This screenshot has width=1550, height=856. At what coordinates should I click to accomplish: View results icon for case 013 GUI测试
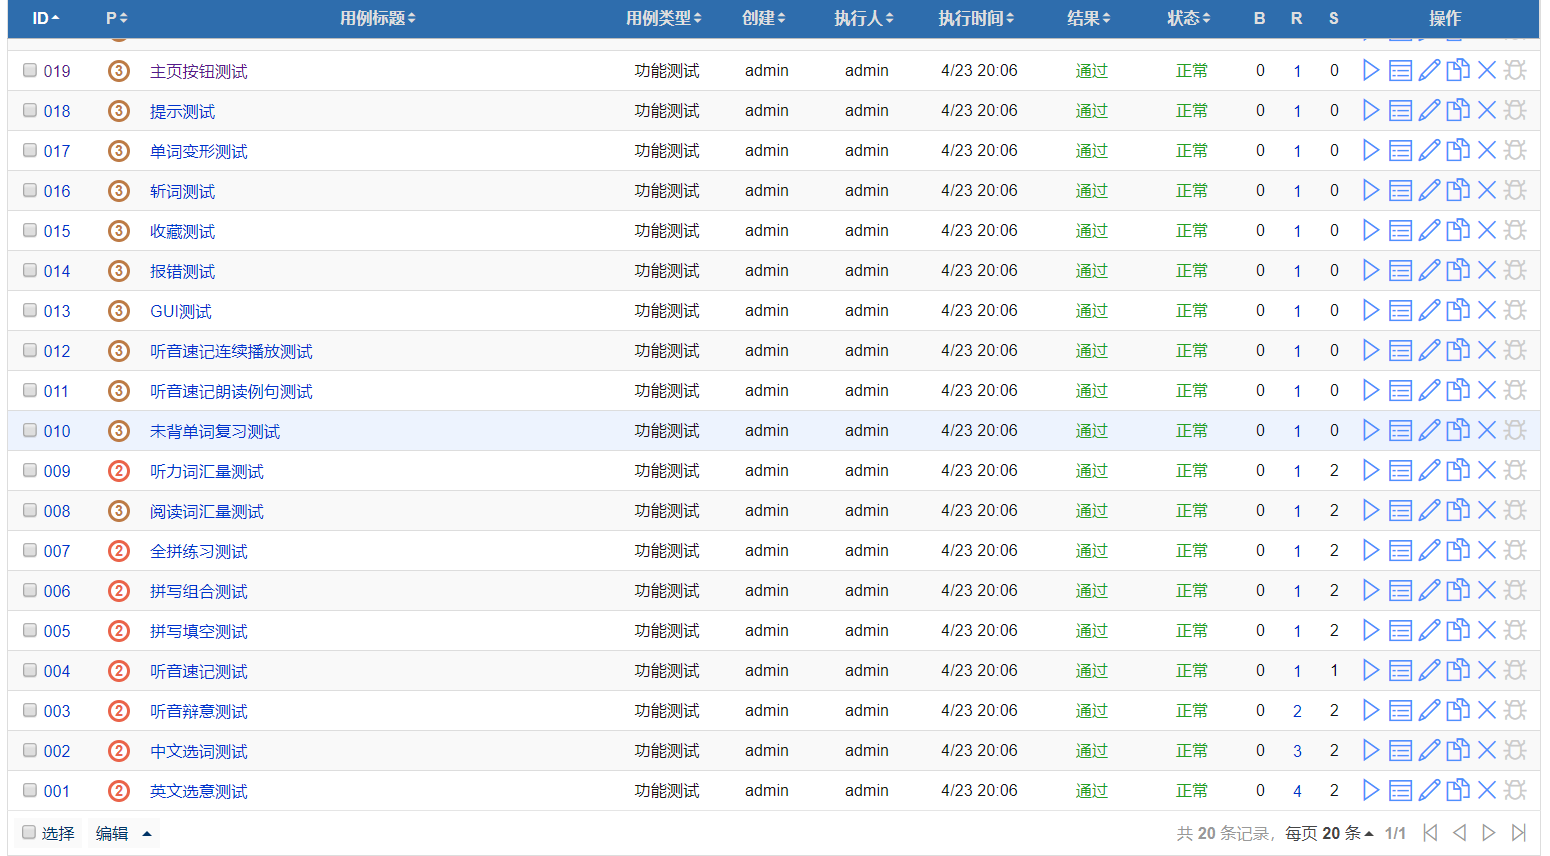(1400, 310)
